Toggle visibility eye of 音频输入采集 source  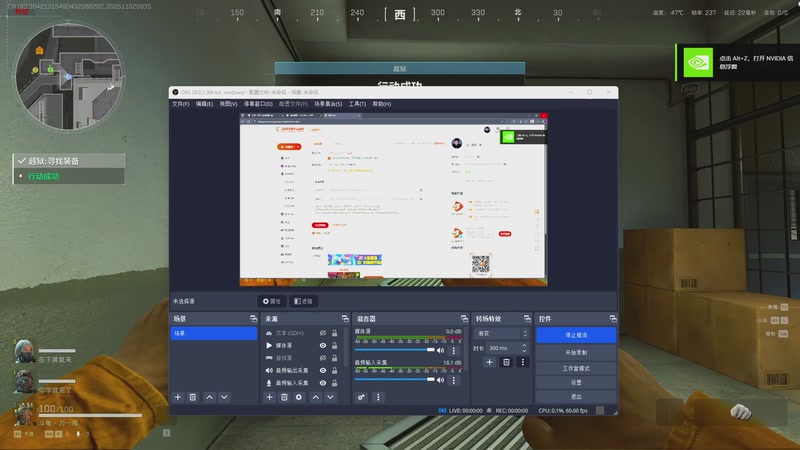click(323, 383)
